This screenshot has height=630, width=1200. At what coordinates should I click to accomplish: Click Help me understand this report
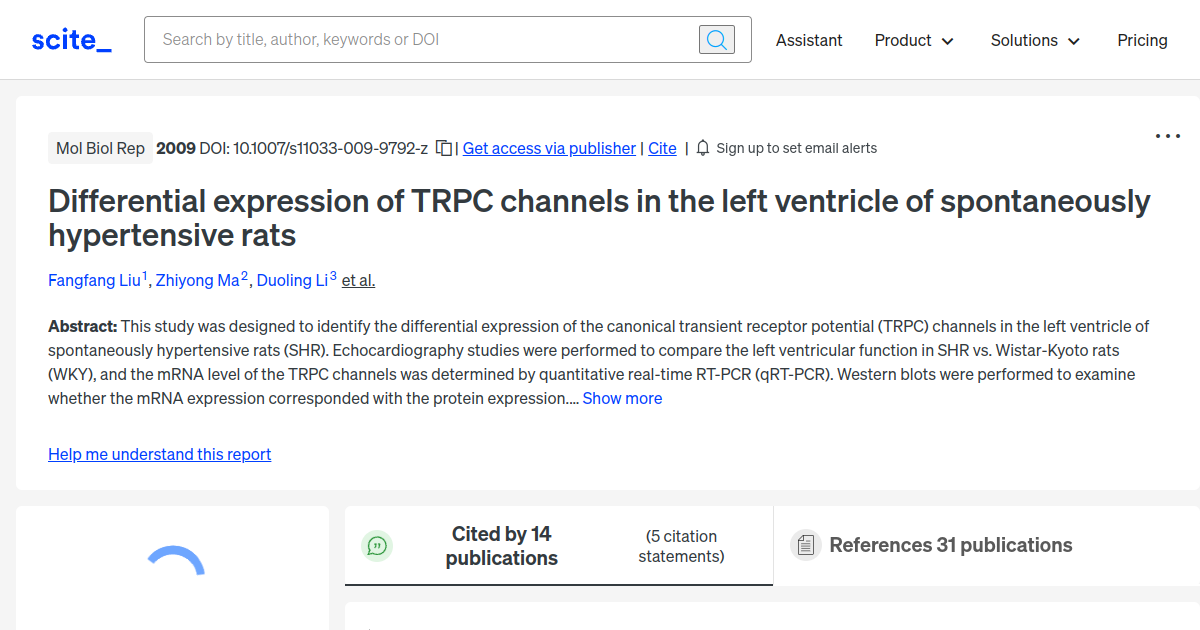[x=159, y=454]
